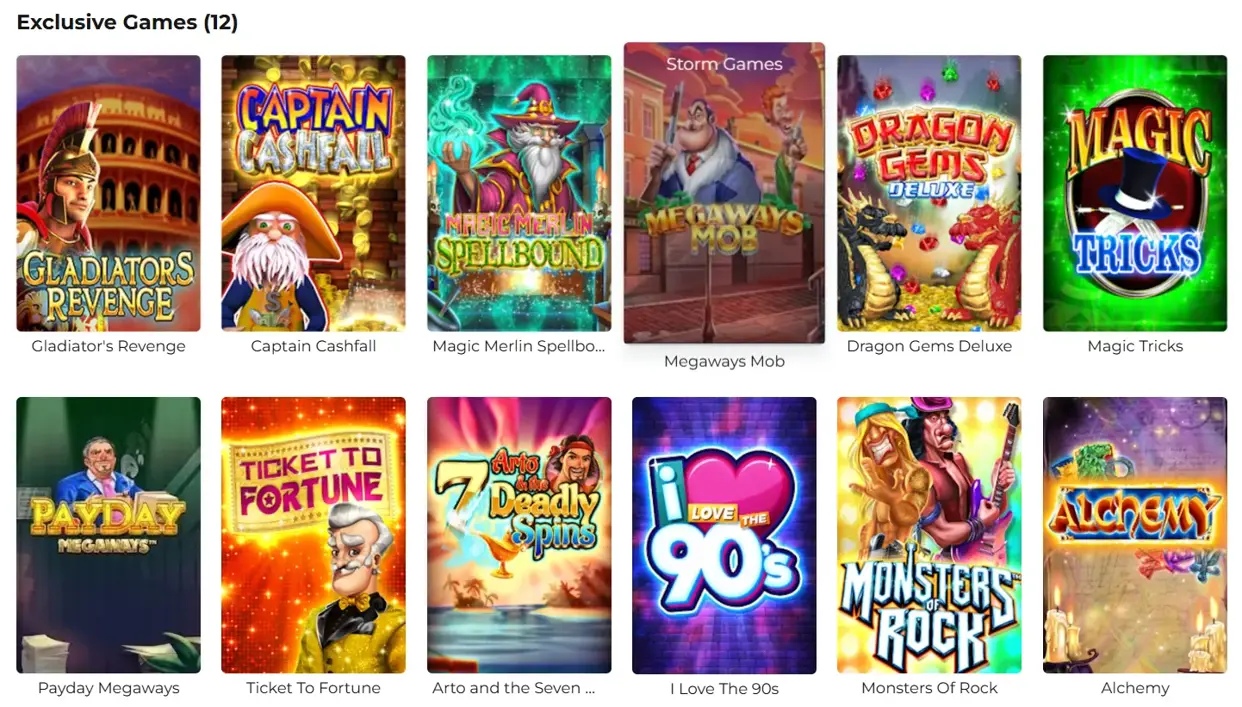Select the Ticket To Fortune game image
1242x707 pixels.
[x=313, y=535]
